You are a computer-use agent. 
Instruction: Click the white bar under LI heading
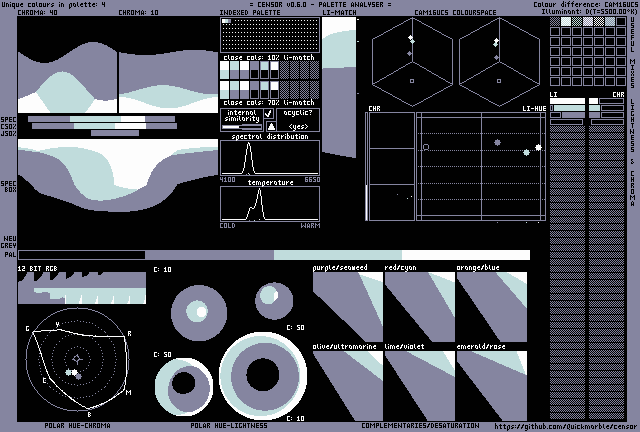567,101
